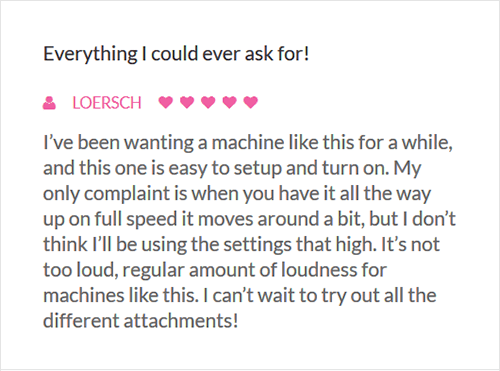Click the line beginning 'only complaint is when'
The width and height of the screenshot is (500, 371).
click(x=237, y=194)
